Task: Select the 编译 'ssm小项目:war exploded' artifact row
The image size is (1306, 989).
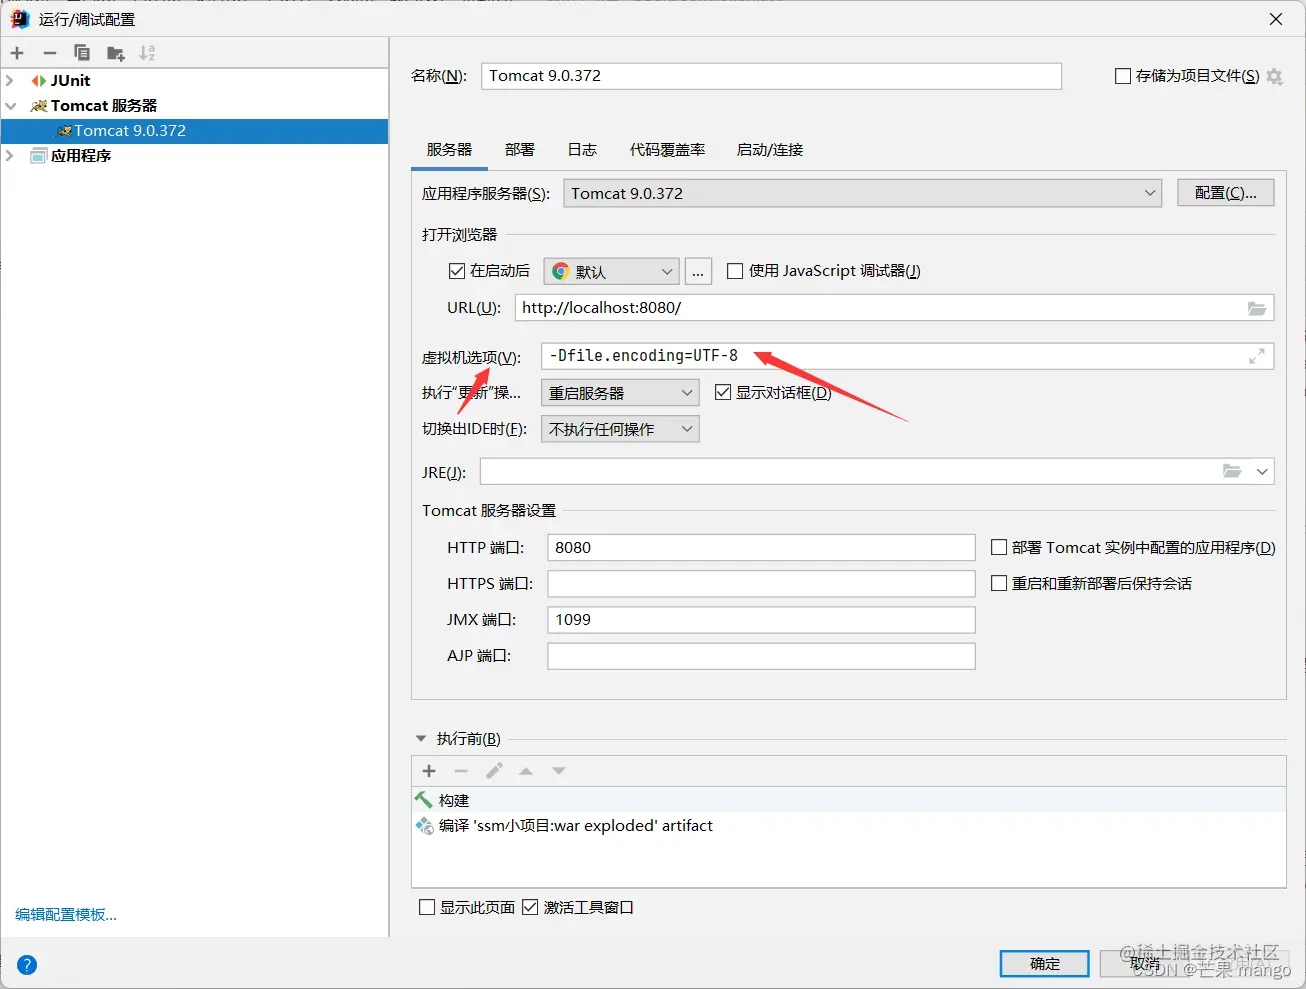Action: point(849,826)
